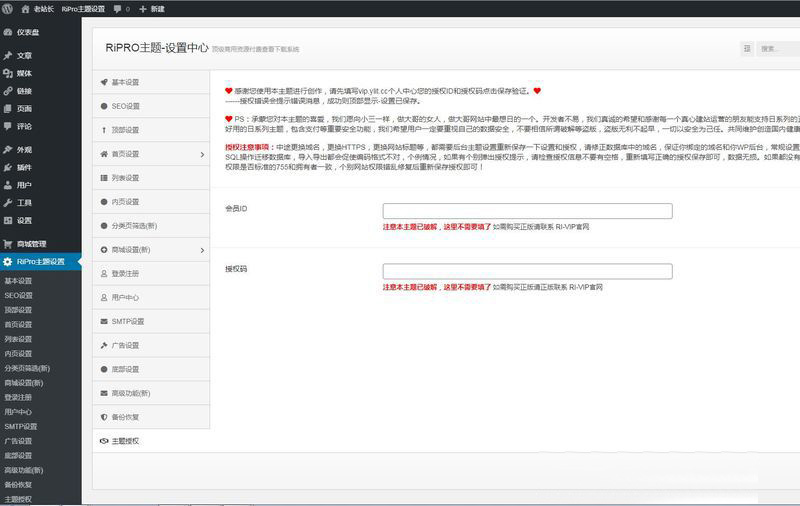
Task: Click the 商城管理 shopping cart icon
Action: pos(8,244)
